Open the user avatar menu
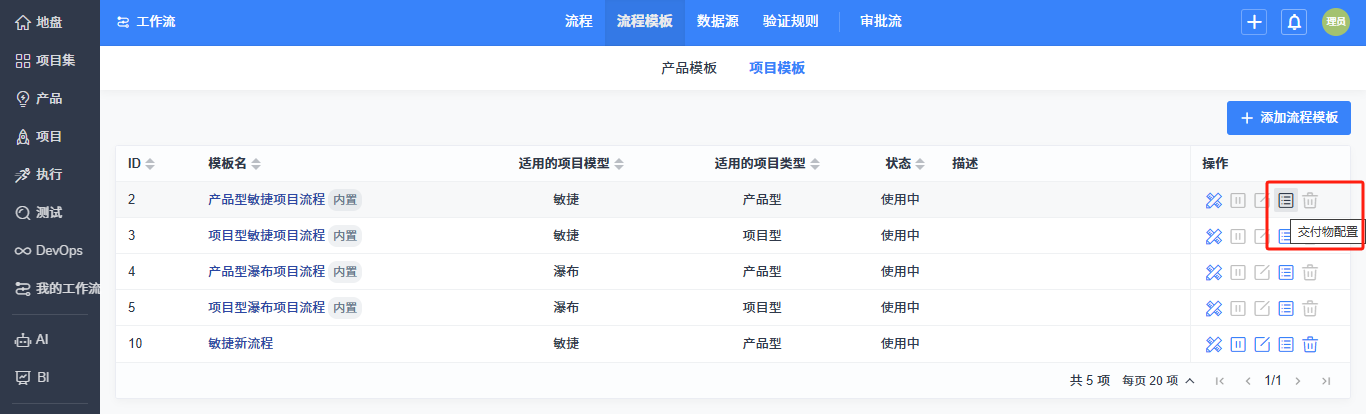 tap(1336, 22)
